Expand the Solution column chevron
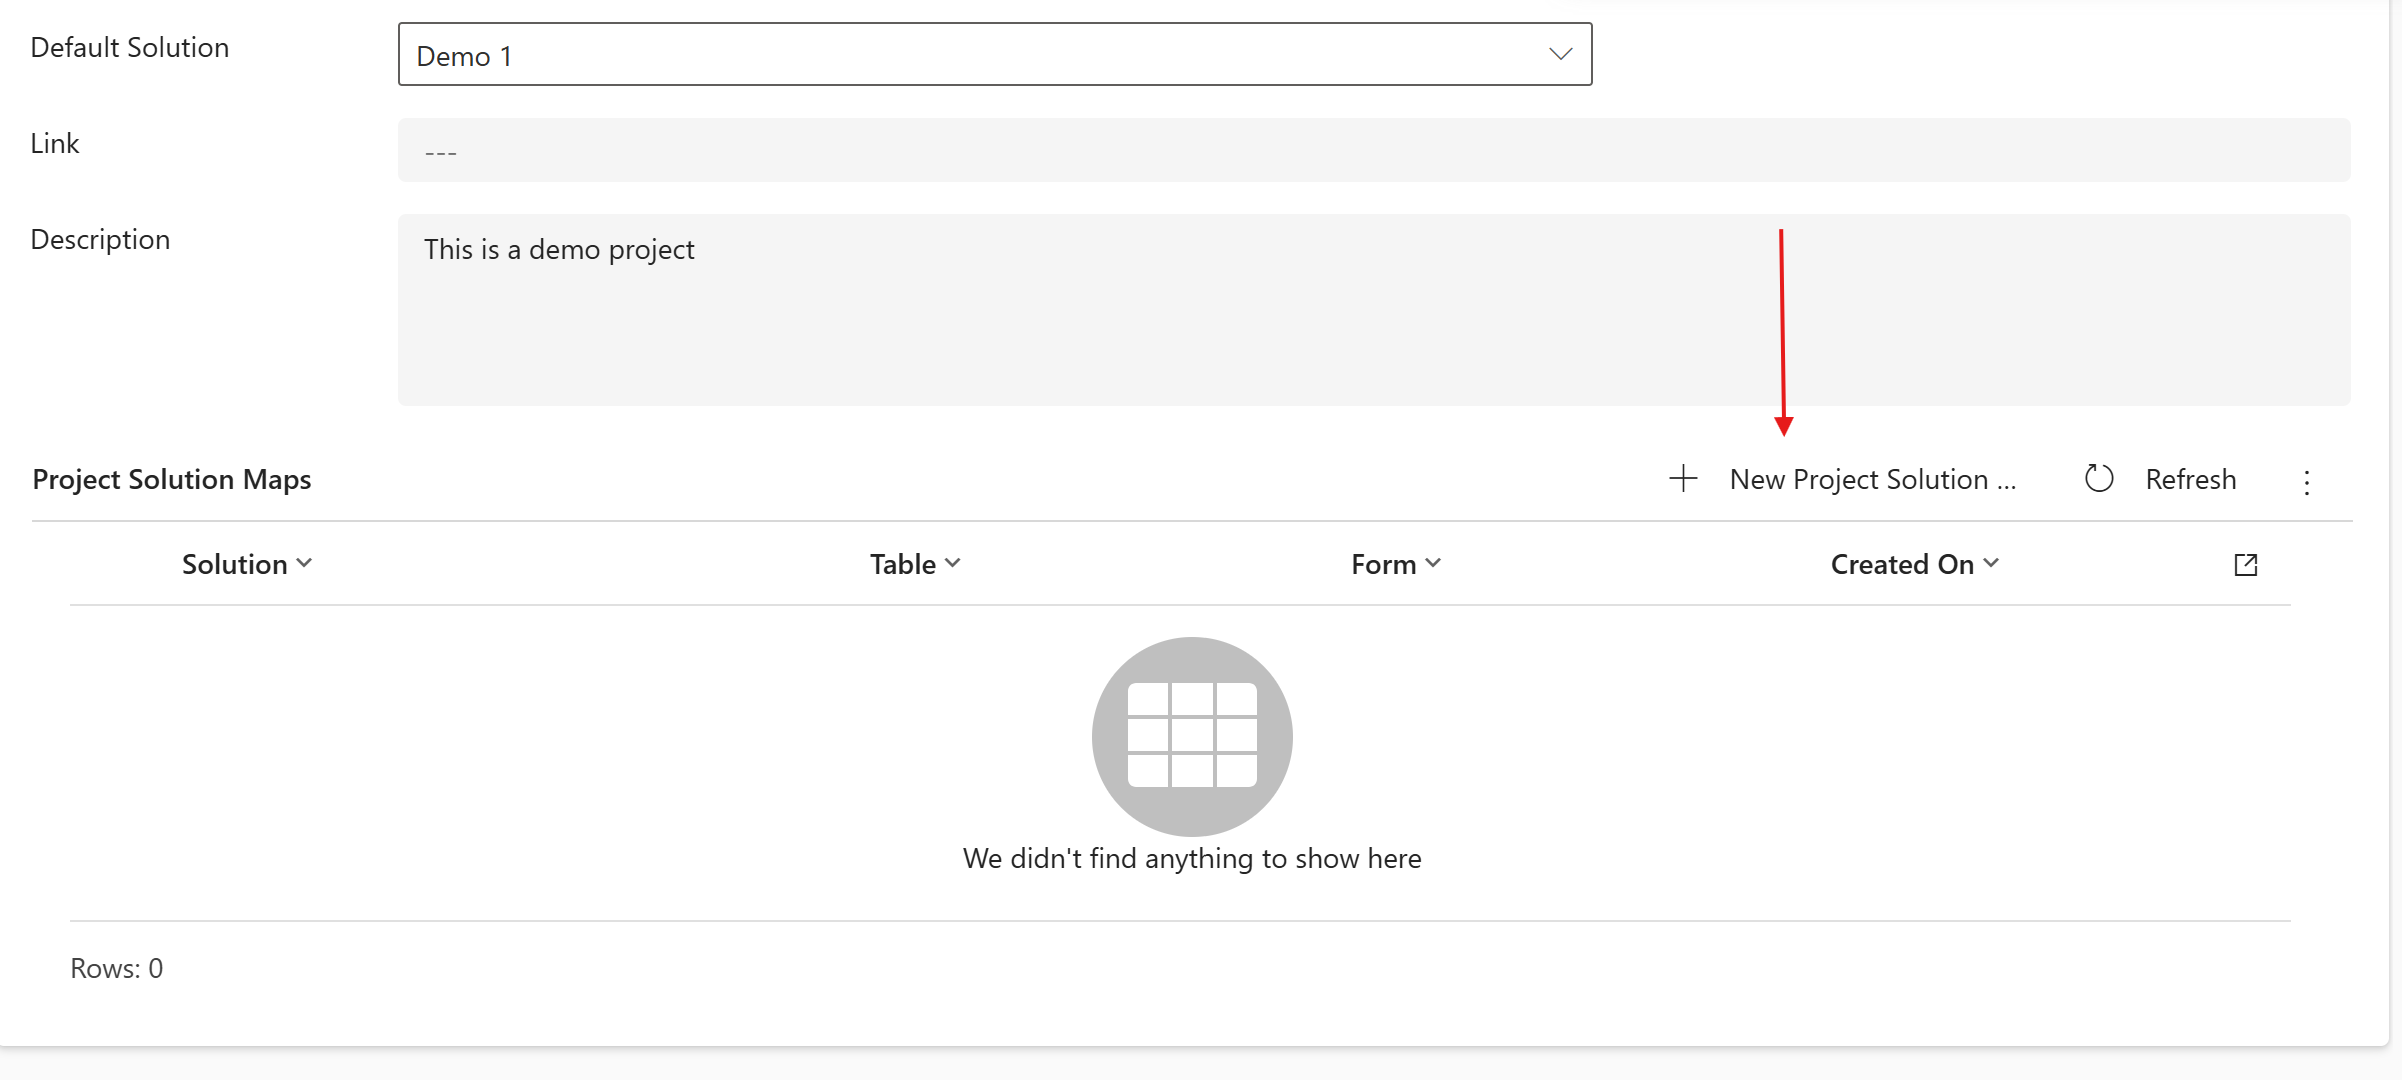 click(x=305, y=563)
